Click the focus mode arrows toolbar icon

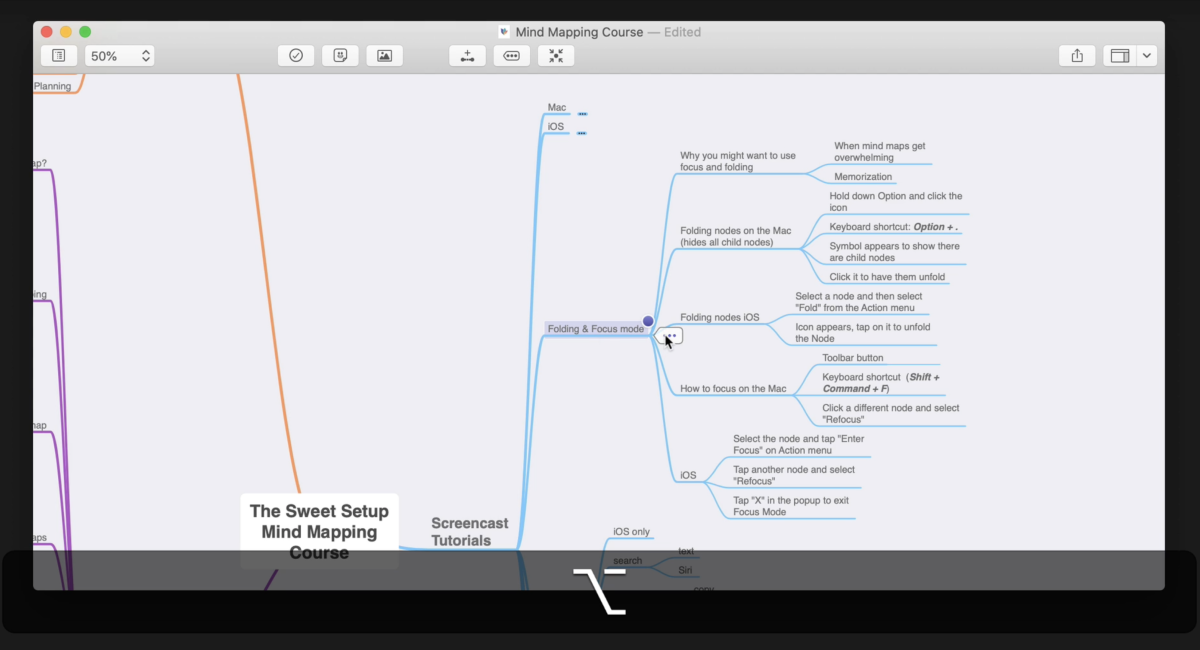point(556,56)
